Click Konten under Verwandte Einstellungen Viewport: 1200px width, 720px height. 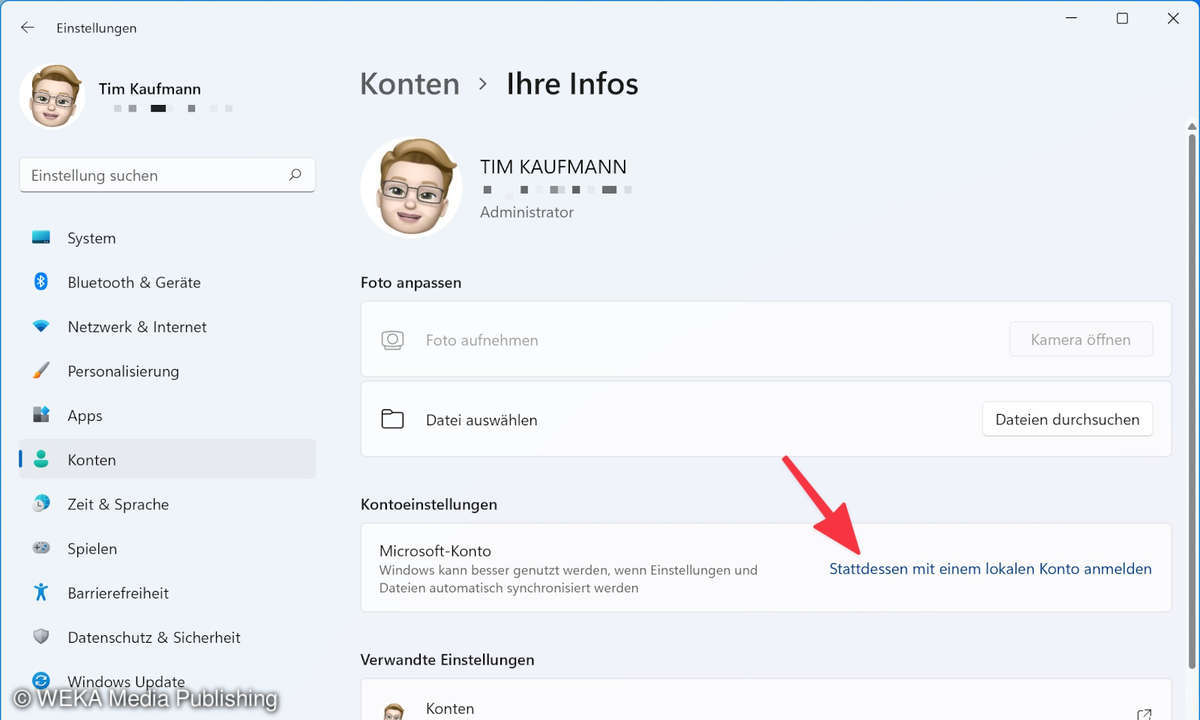click(x=450, y=708)
